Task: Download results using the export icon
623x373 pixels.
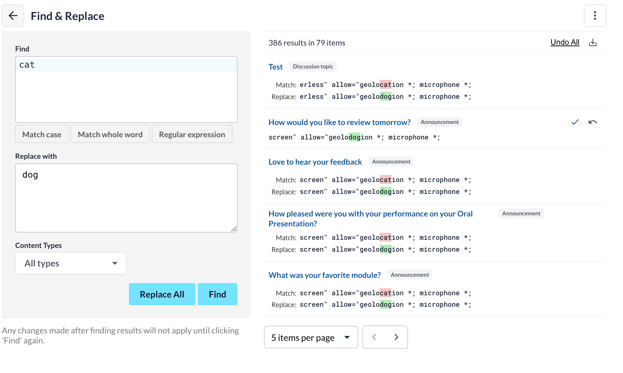Action: pyautogui.click(x=593, y=43)
